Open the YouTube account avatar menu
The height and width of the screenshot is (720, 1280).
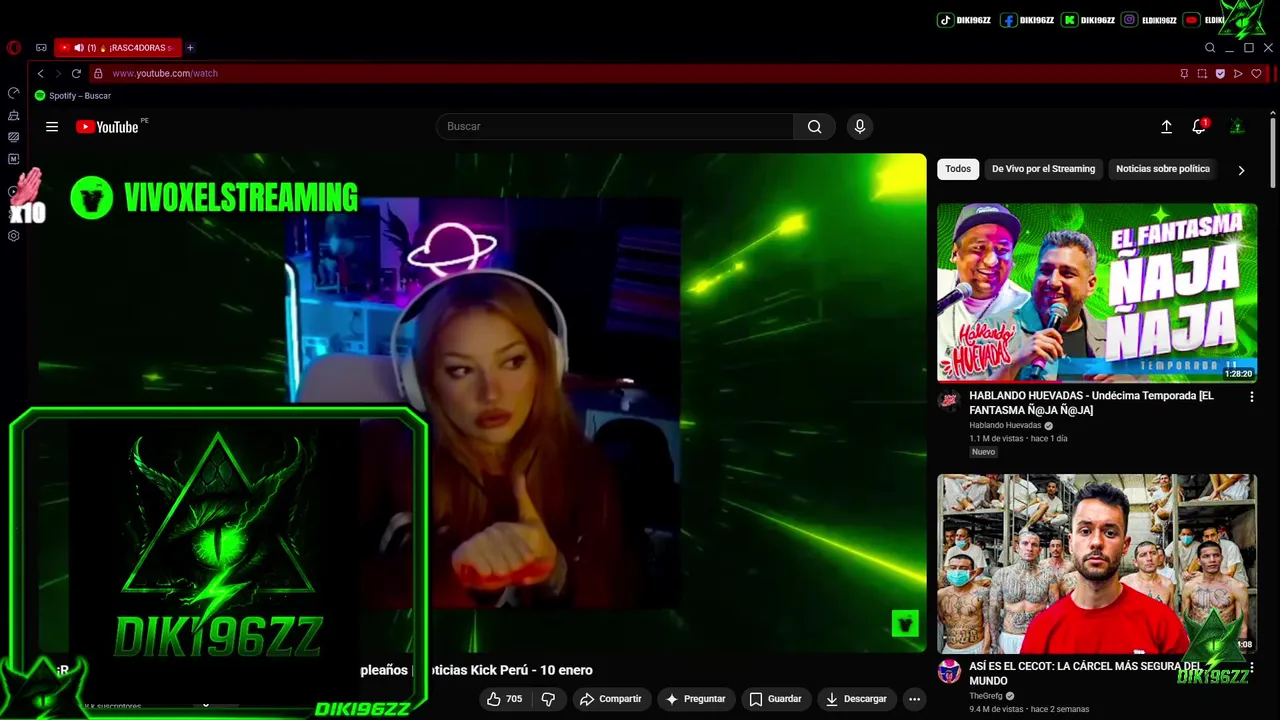point(1237,126)
